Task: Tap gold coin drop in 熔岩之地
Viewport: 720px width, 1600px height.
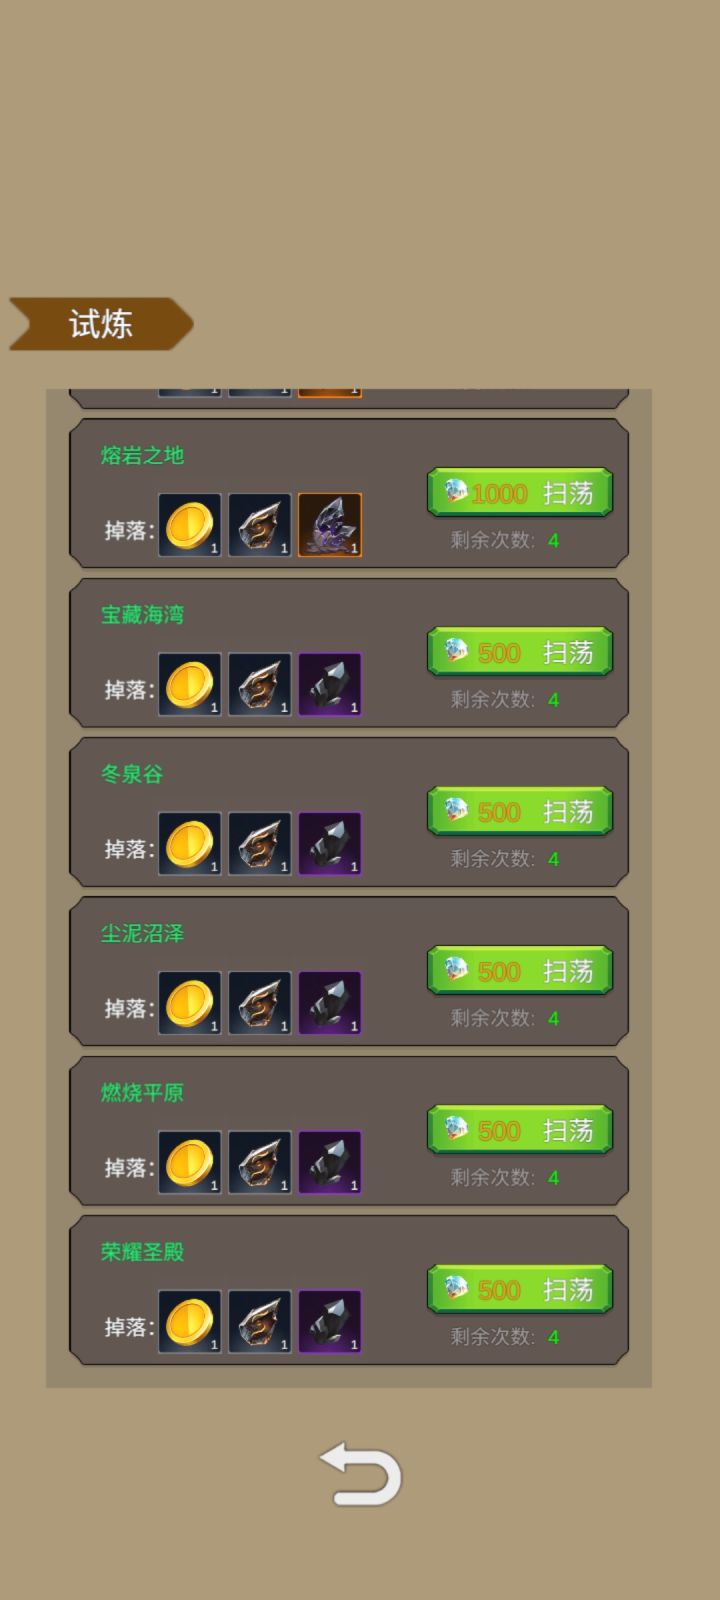Action: (190, 525)
